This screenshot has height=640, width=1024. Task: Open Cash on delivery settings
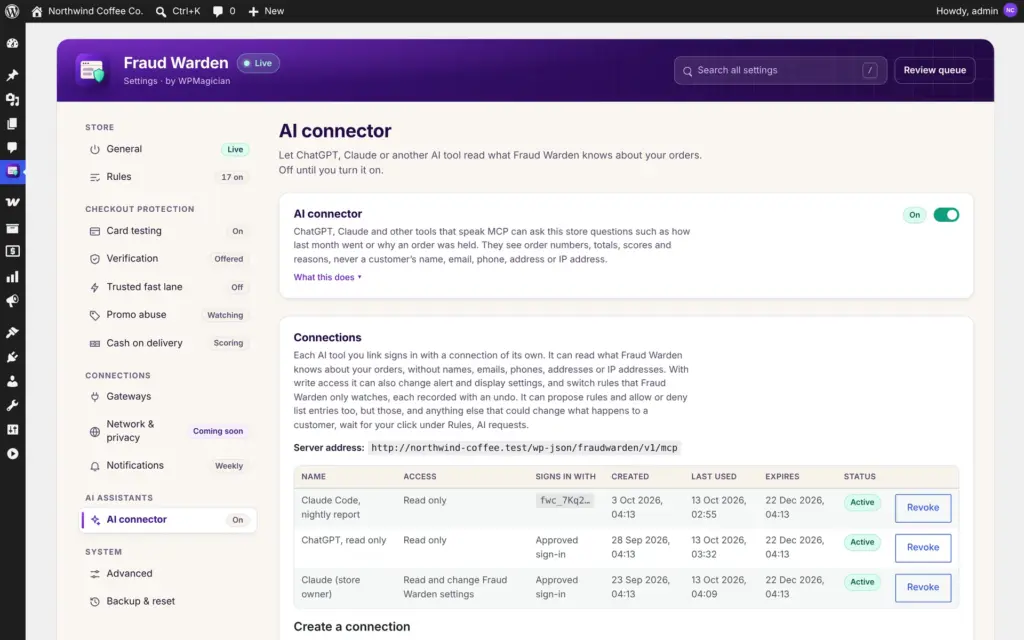168,343
